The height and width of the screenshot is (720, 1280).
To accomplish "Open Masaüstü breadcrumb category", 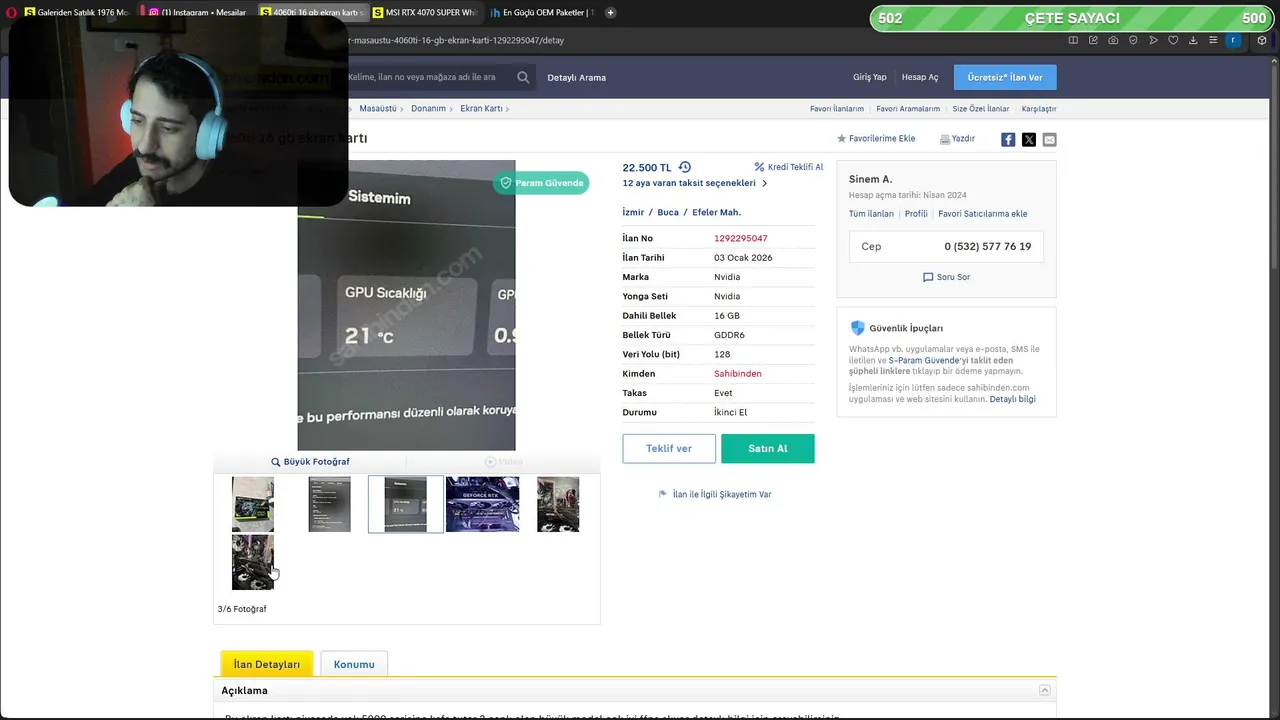I will point(378,108).
